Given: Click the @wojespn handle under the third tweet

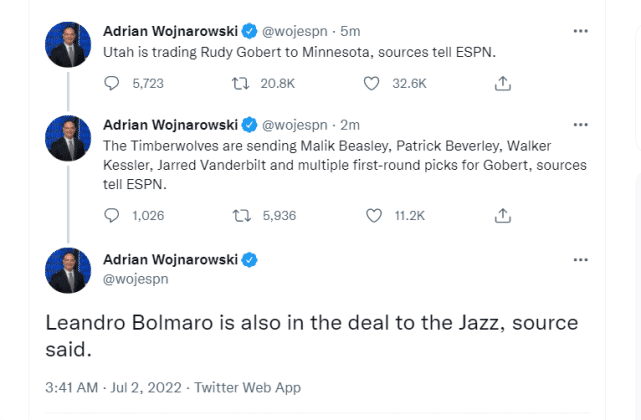Looking at the screenshot, I should (136, 279).
